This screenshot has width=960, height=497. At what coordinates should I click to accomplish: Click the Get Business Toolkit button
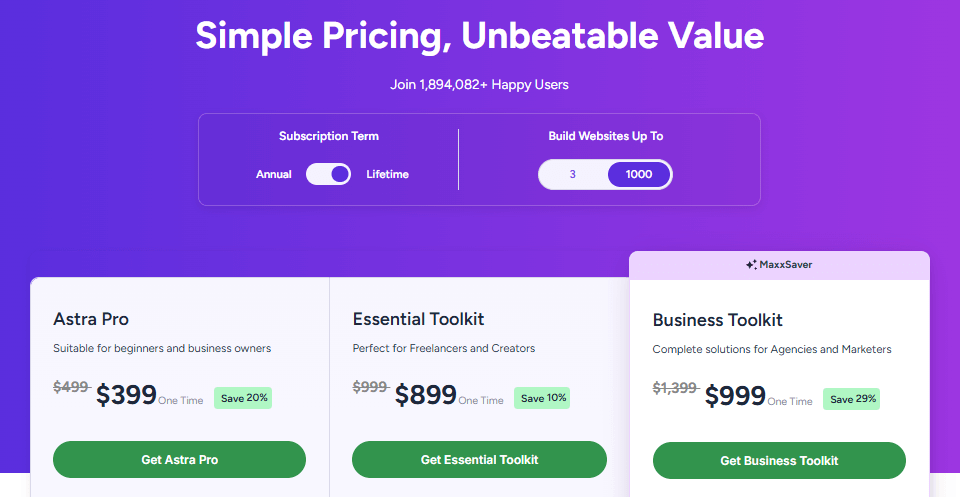[x=779, y=461]
